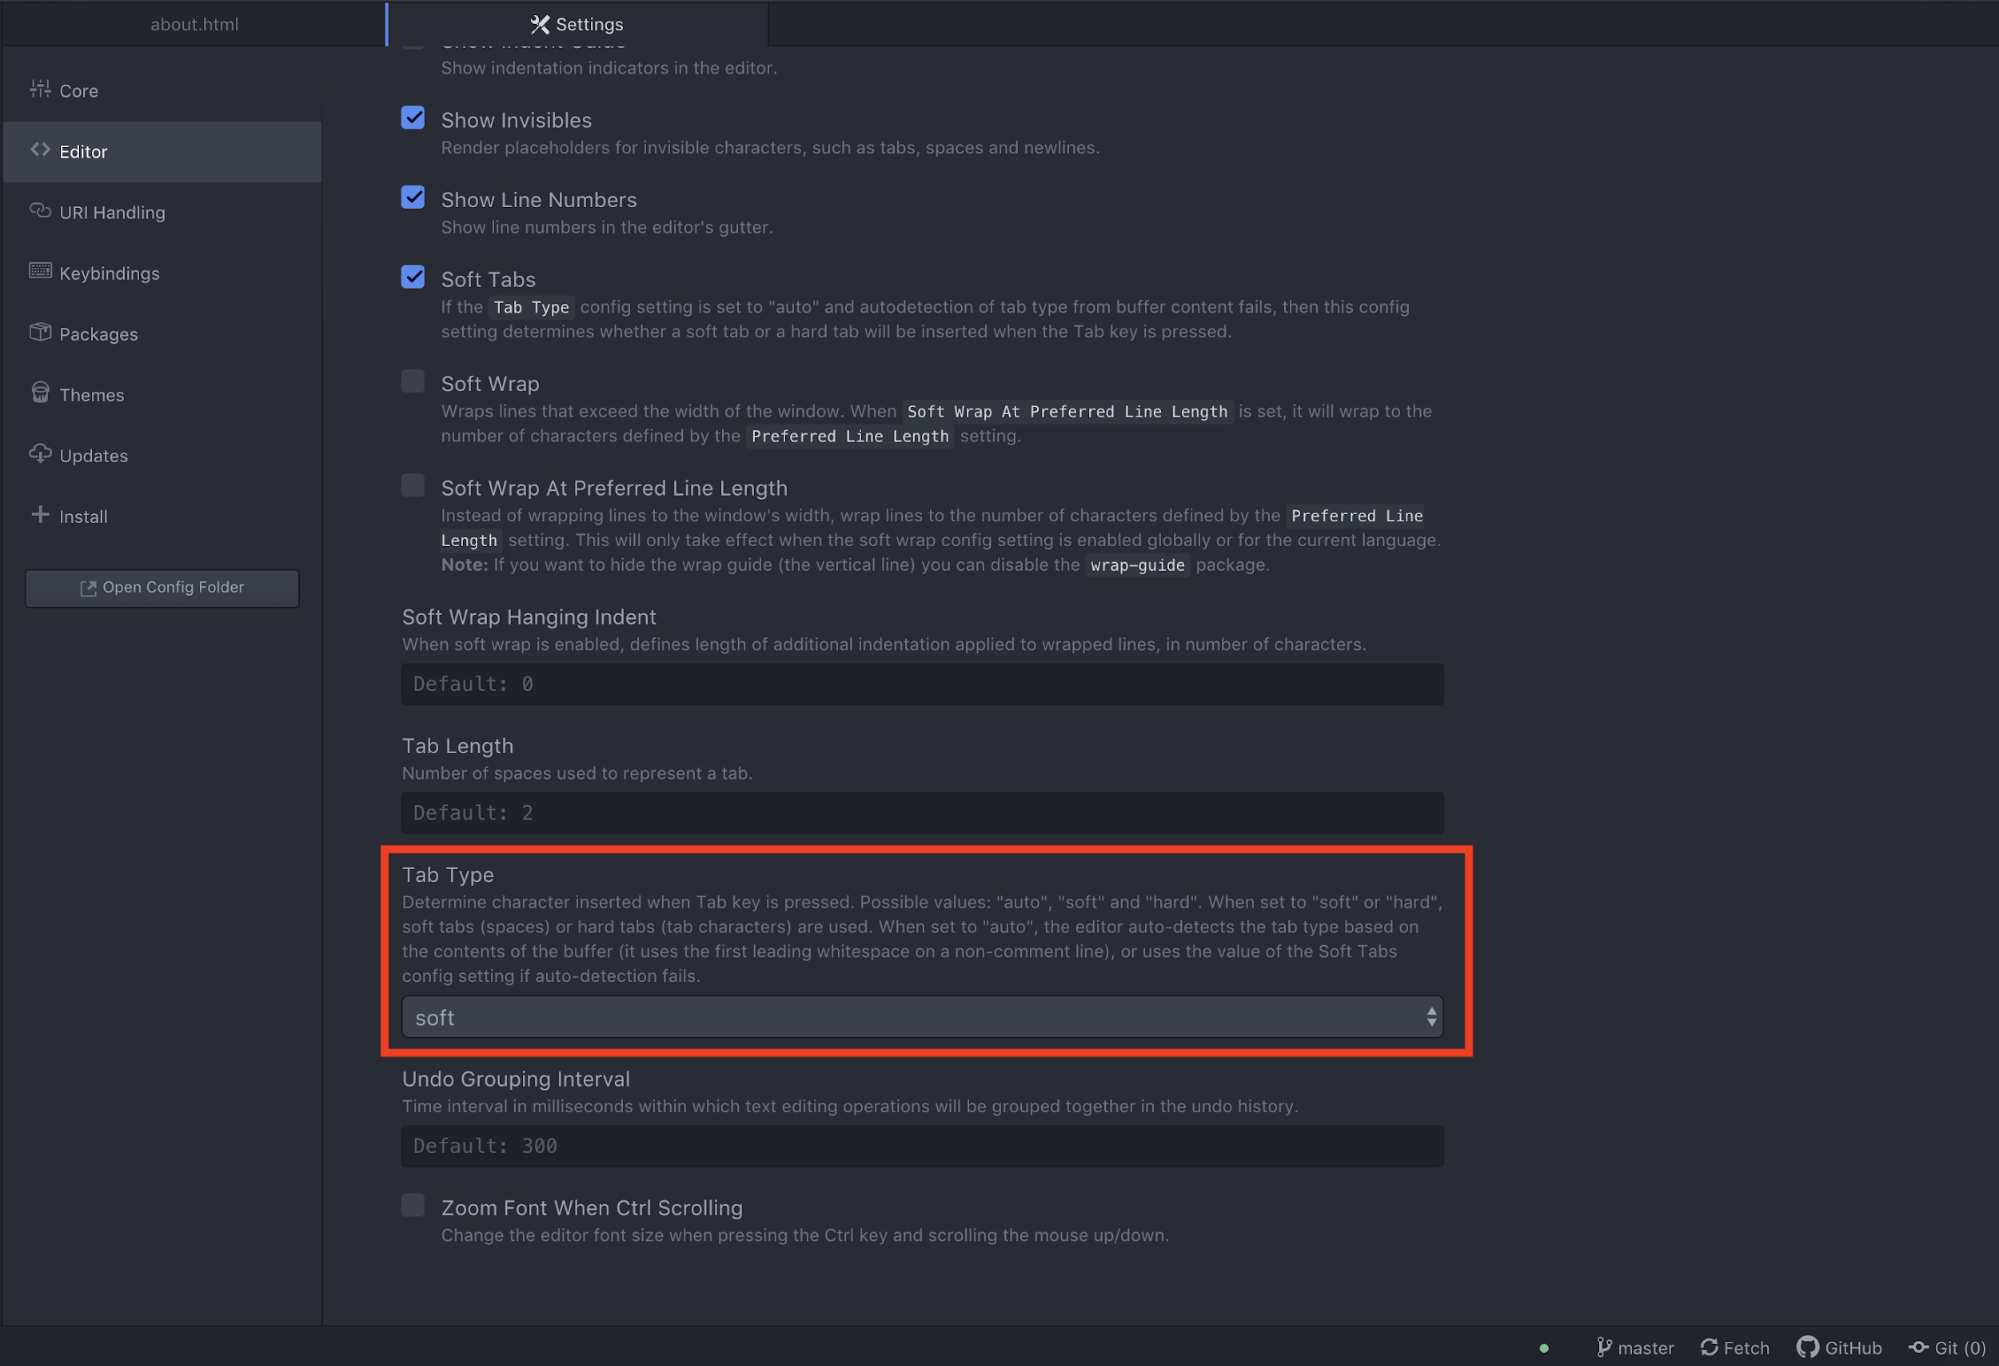Open the Config Folder
Image resolution: width=1999 pixels, height=1366 pixels.
click(161, 587)
